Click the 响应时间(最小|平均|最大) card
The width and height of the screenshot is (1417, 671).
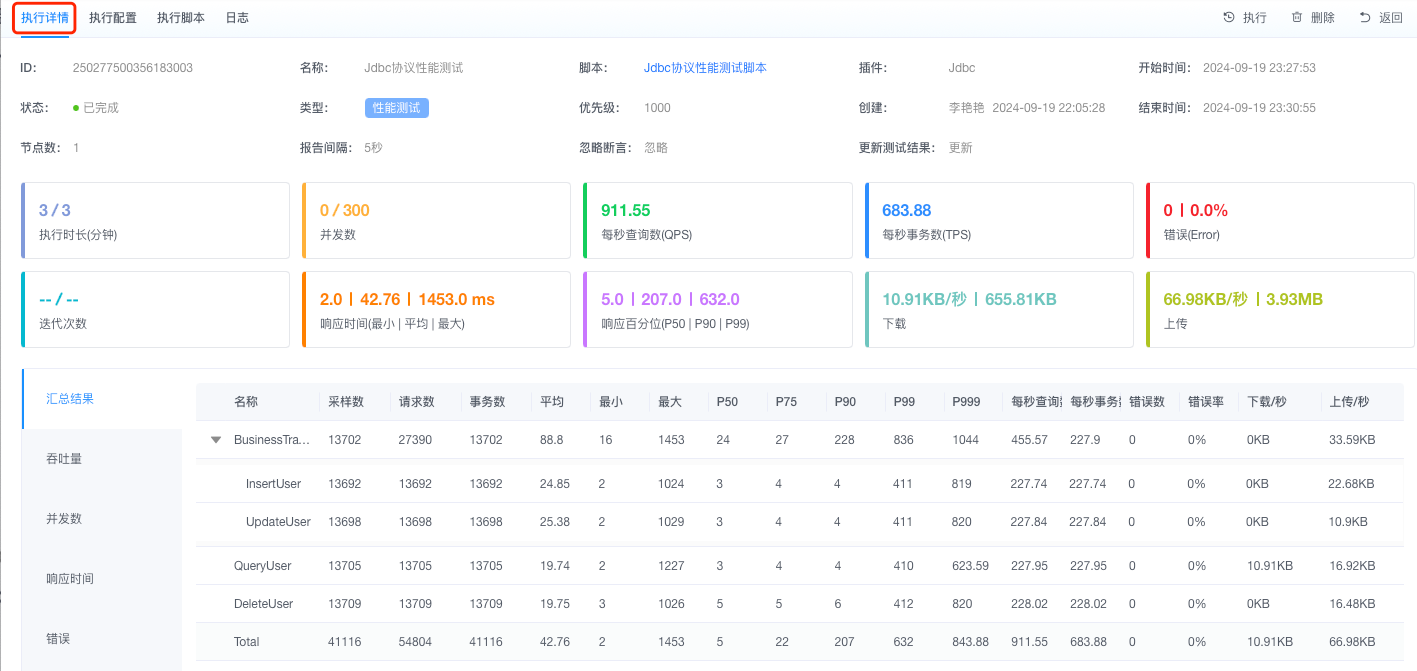[x=436, y=309]
